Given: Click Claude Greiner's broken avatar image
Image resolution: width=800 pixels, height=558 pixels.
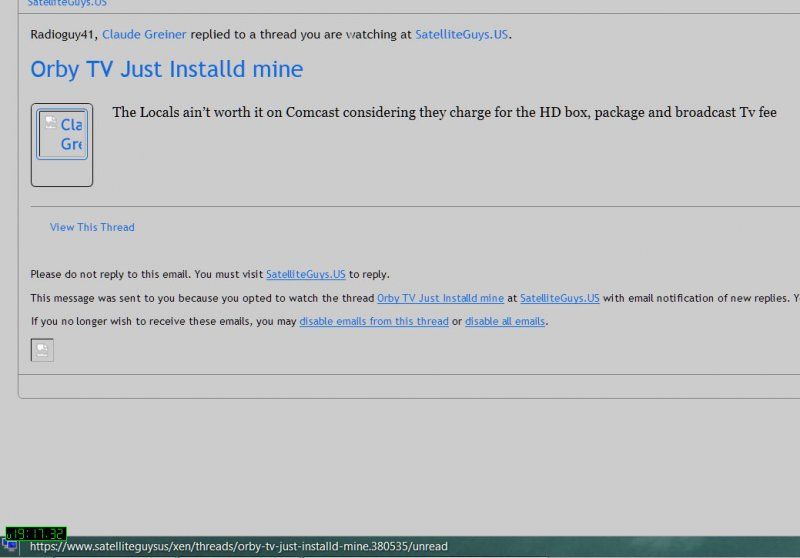Looking at the screenshot, I should pyautogui.click(x=62, y=135).
